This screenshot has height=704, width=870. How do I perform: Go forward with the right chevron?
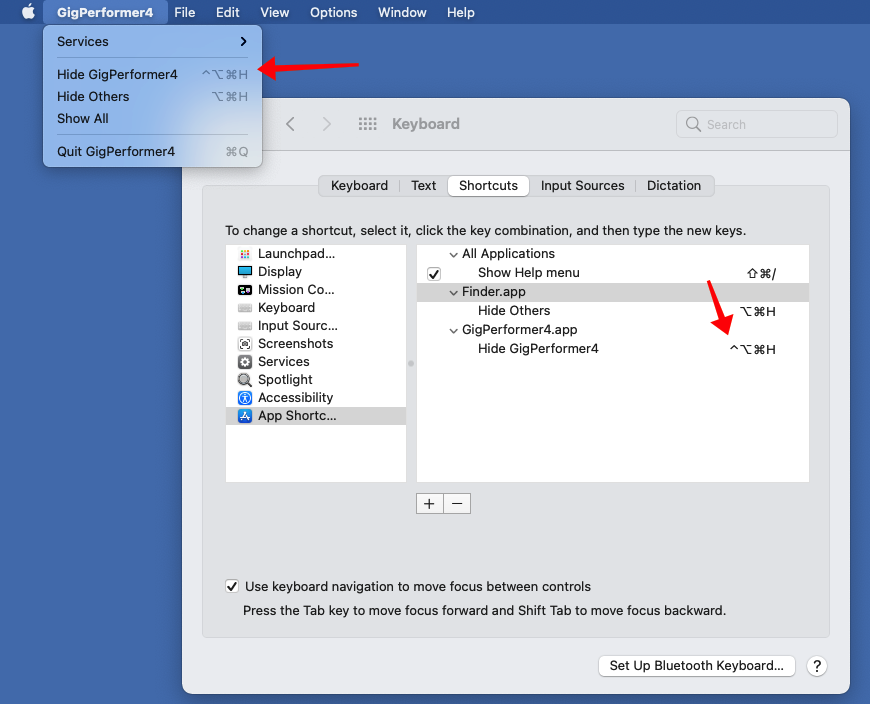point(326,124)
